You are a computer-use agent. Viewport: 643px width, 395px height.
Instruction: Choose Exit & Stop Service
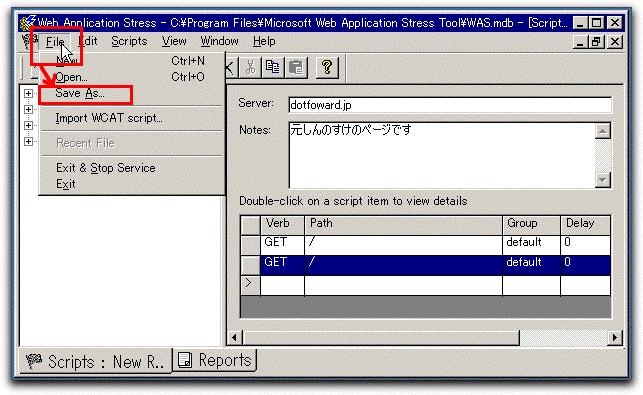tap(106, 168)
